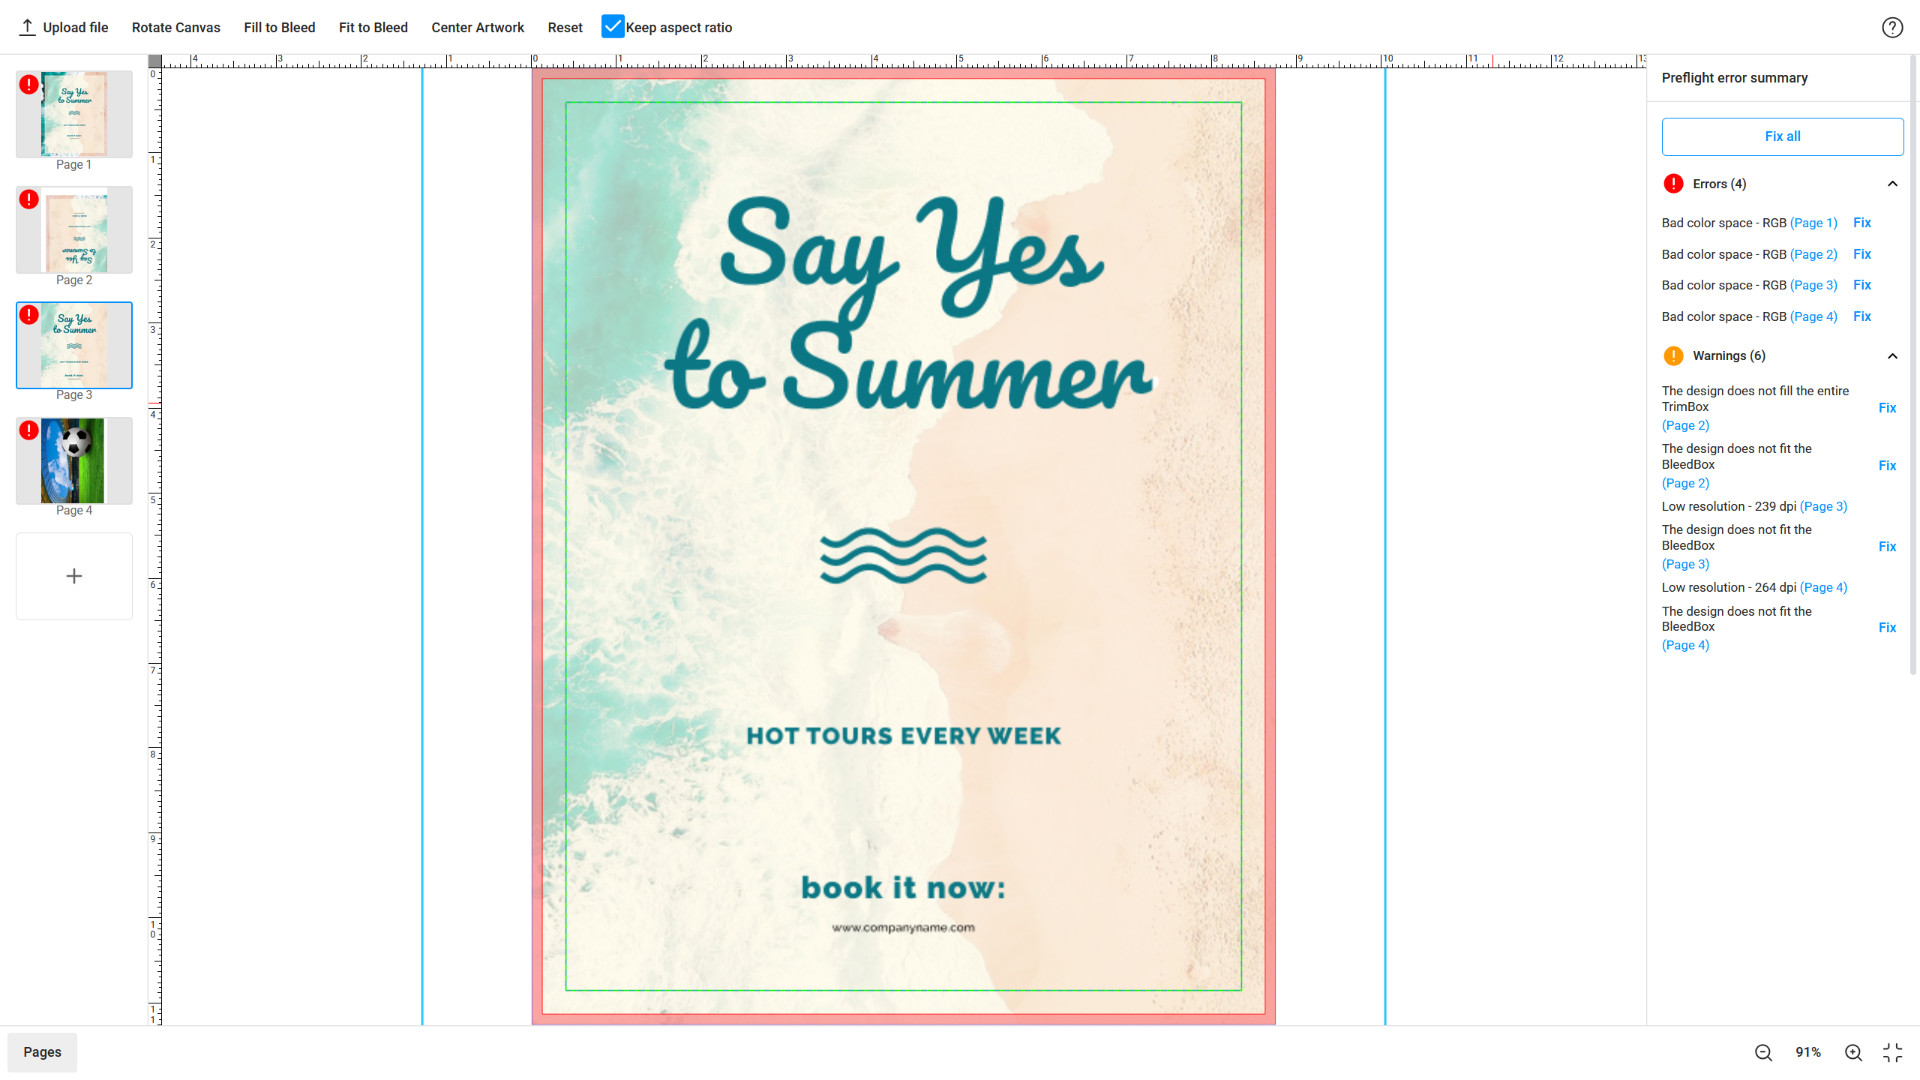This screenshot has width=1920, height=1080.
Task: Click the Upload file icon
Action: coord(27,27)
